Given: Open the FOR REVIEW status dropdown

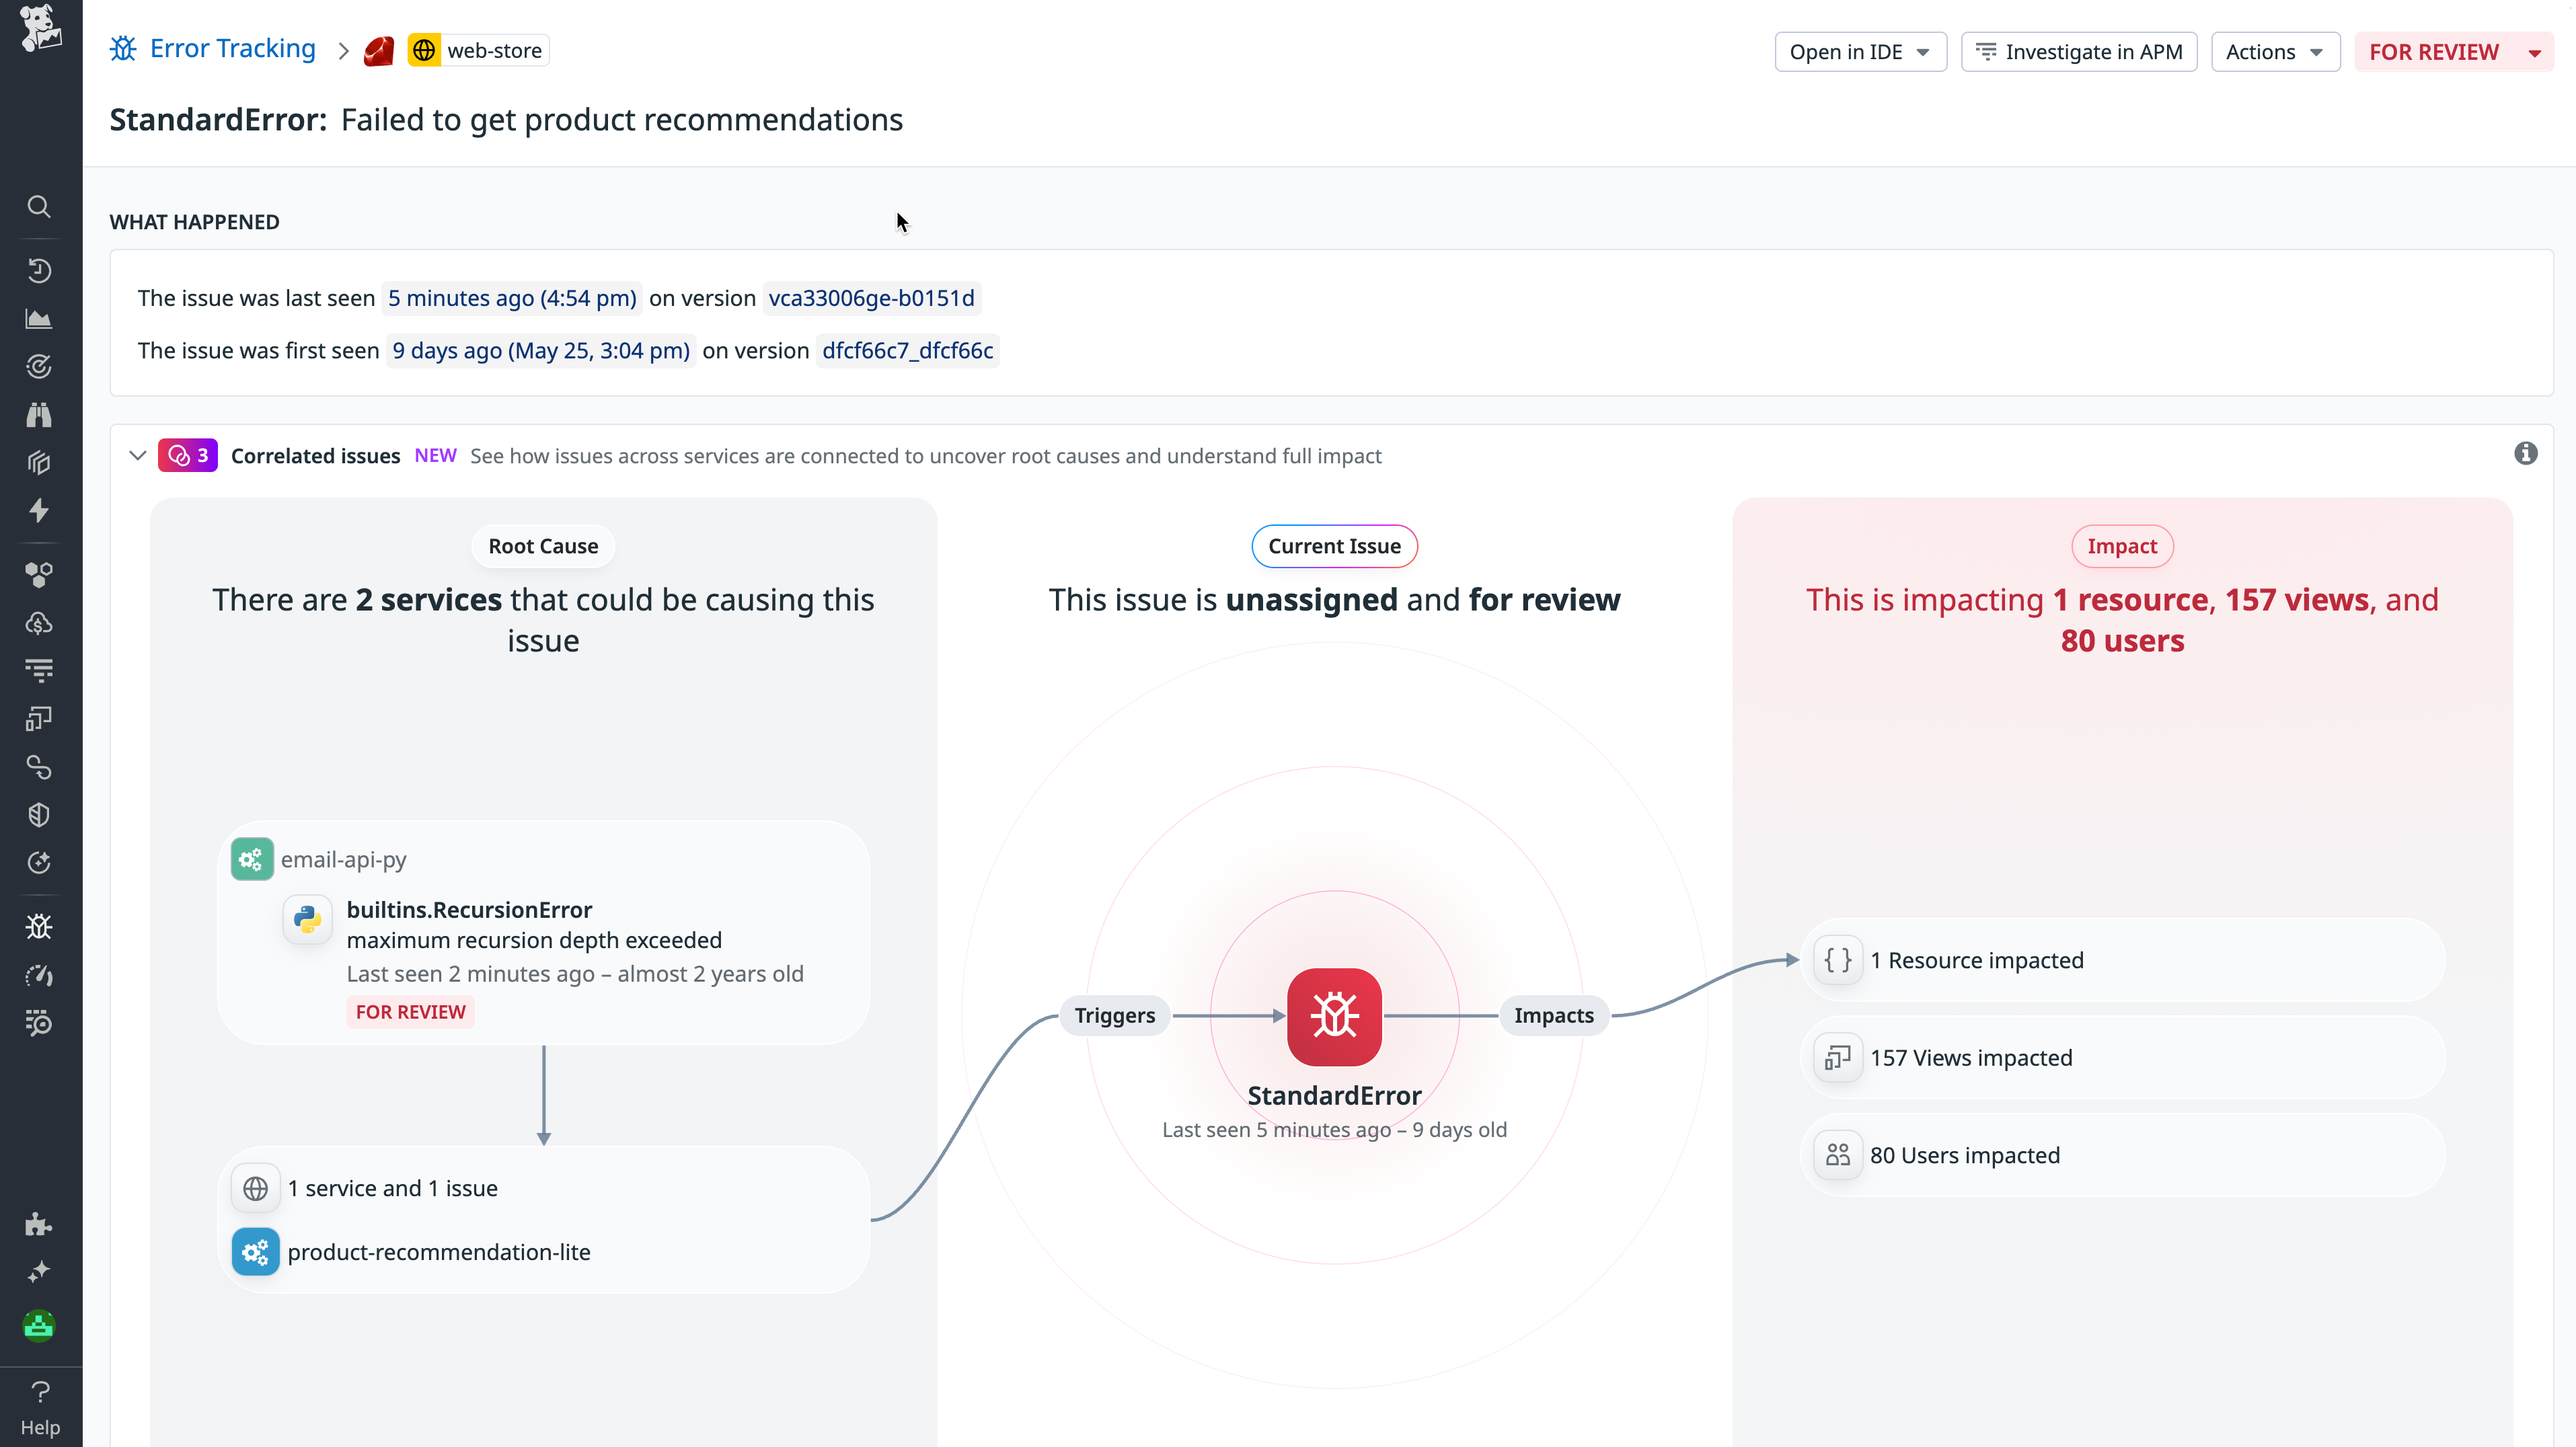Looking at the screenshot, I should pos(2453,51).
